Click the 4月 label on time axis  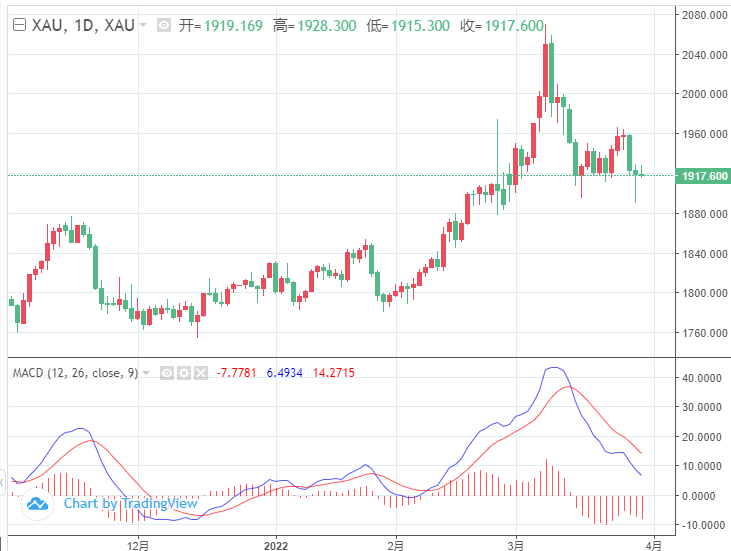pos(654,545)
